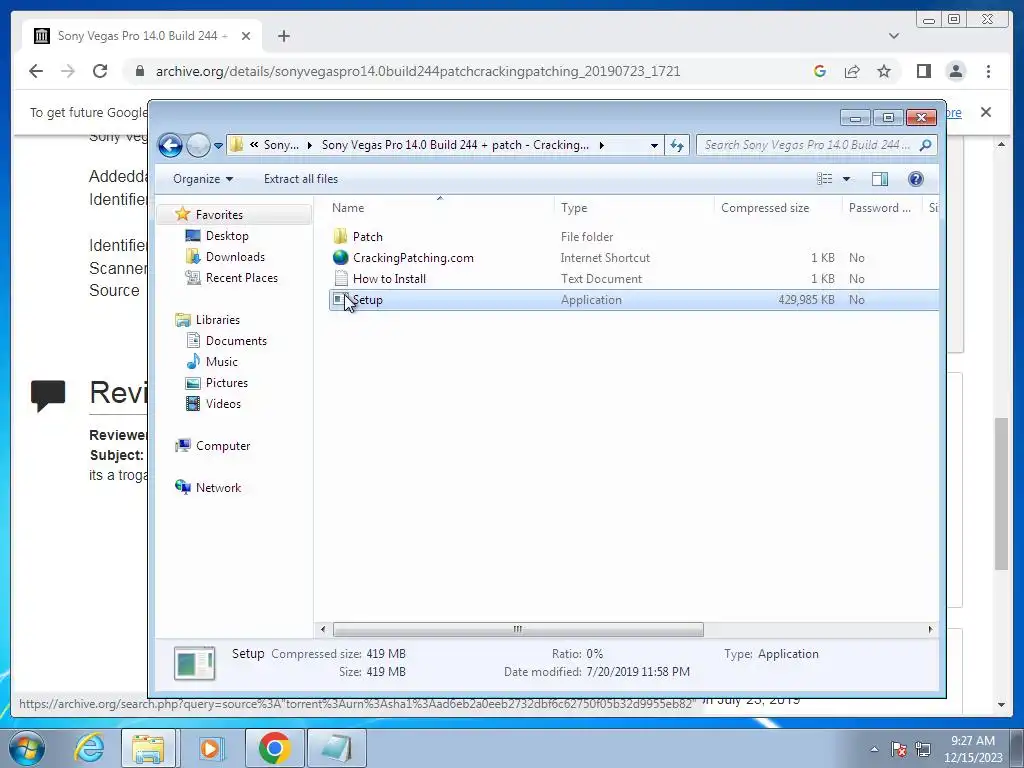The width and height of the screenshot is (1024, 768).
Task: Select the How to Install text document
Action: pyautogui.click(x=389, y=279)
